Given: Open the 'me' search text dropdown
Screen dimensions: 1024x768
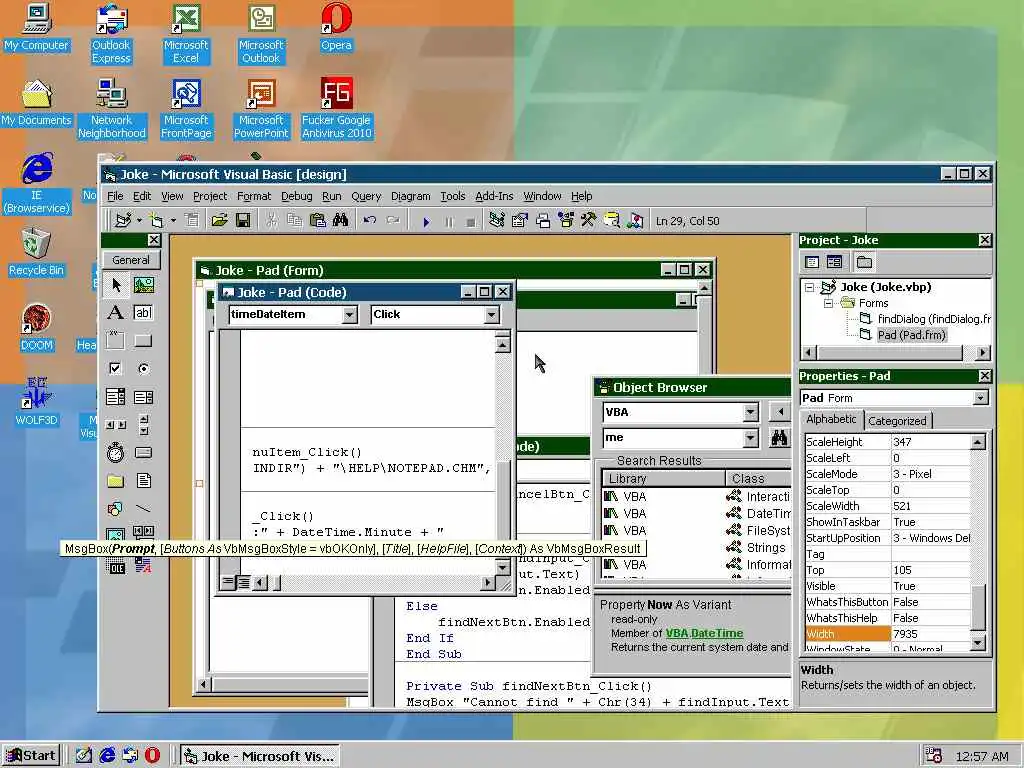Looking at the screenshot, I should tap(750, 438).
